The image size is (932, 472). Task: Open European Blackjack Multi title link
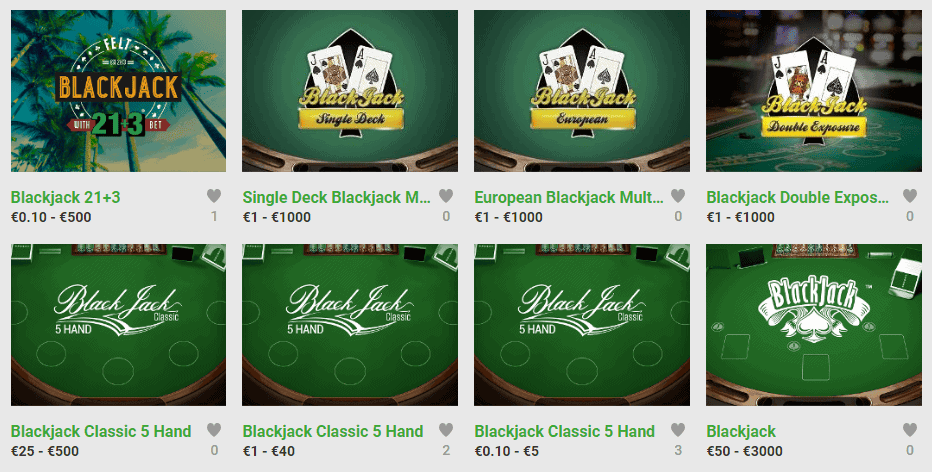569,197
